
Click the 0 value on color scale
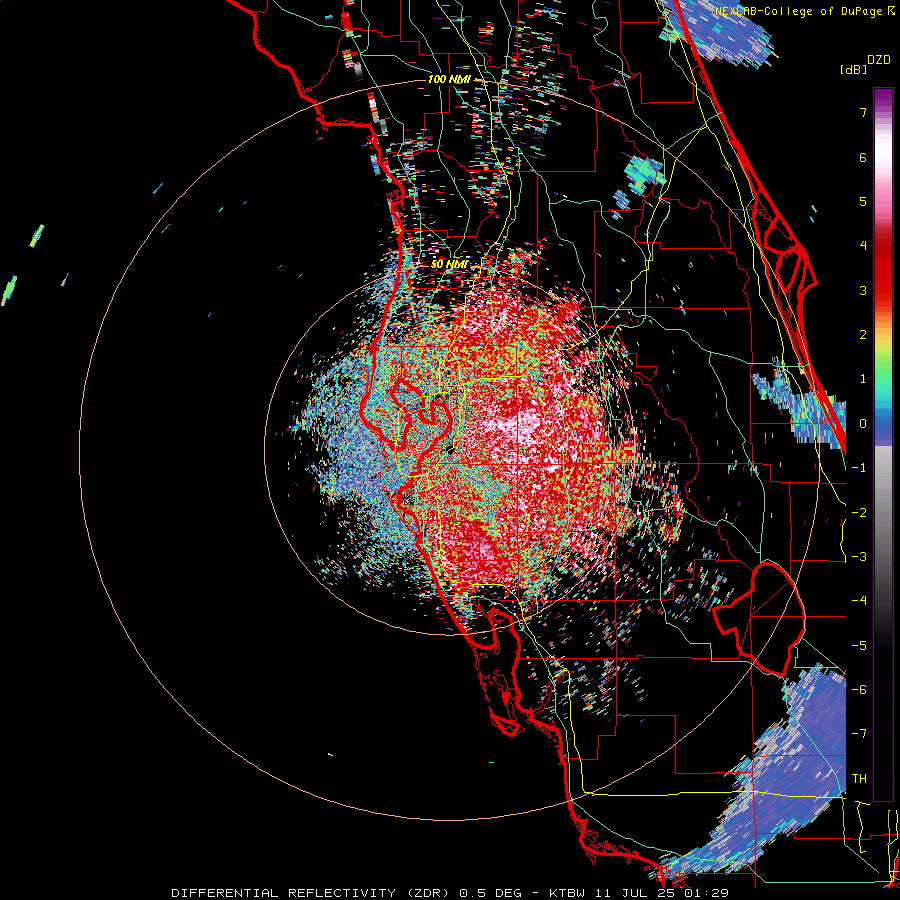pyautogui.click(x=863, y=424)
